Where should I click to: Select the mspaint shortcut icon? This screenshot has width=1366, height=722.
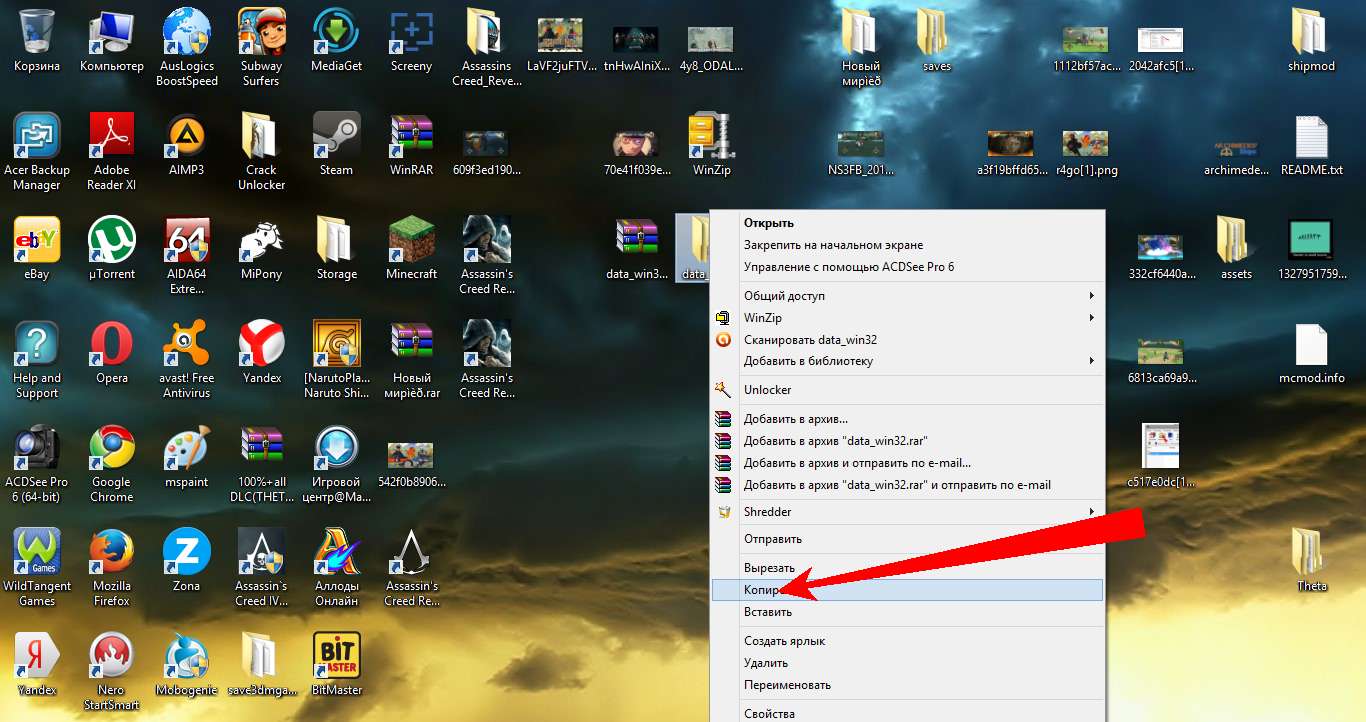point(187,448)
